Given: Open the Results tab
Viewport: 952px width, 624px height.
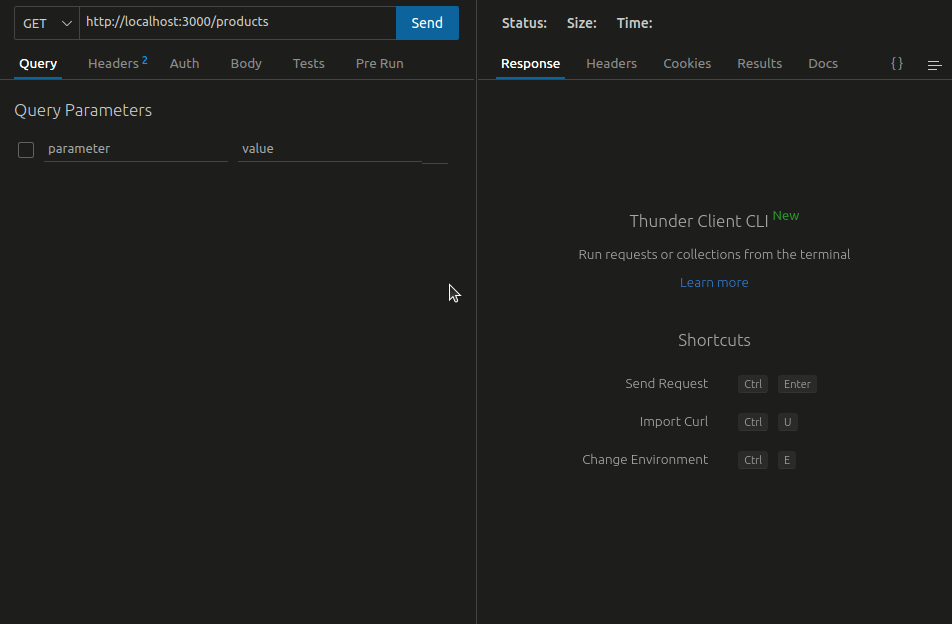Looking at the screenshot, I should [x=760, y=64].
